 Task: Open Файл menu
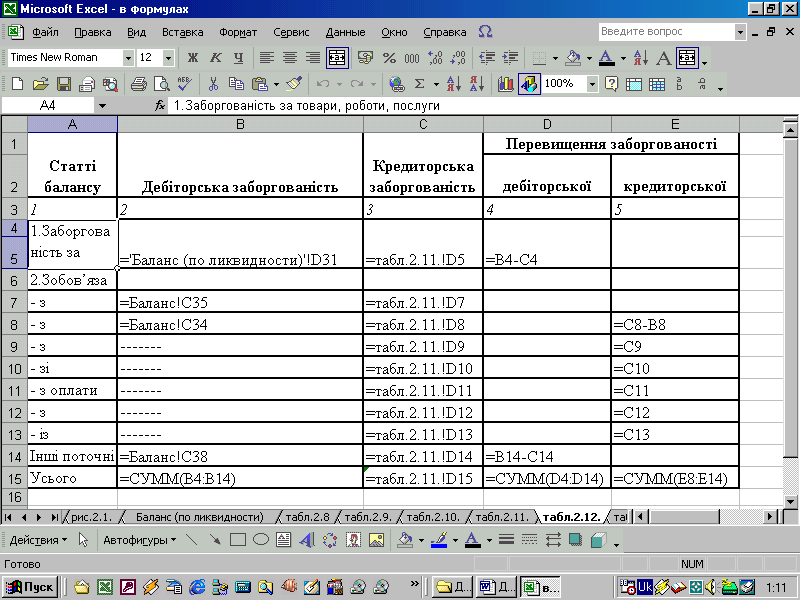coord(45,32)
